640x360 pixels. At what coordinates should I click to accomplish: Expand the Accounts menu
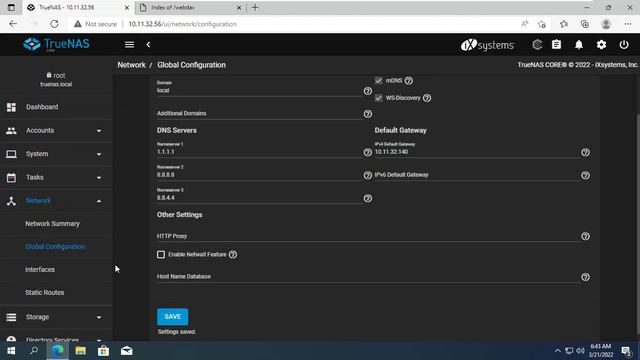point(56,131)
